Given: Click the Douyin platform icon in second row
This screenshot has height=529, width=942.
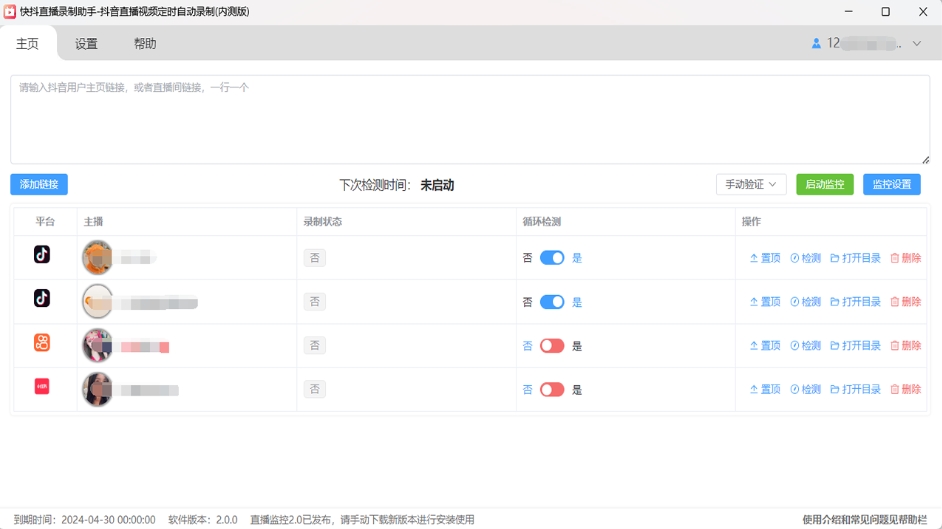Looking at the screenshot, I should (x=41, y=298).
